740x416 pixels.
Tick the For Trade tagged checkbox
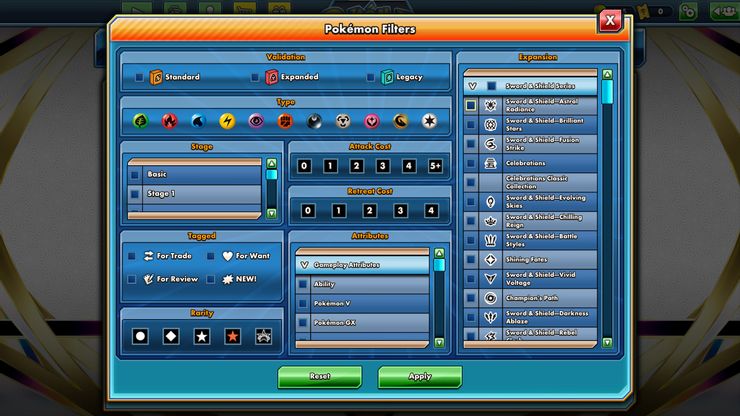click(132, 256)
